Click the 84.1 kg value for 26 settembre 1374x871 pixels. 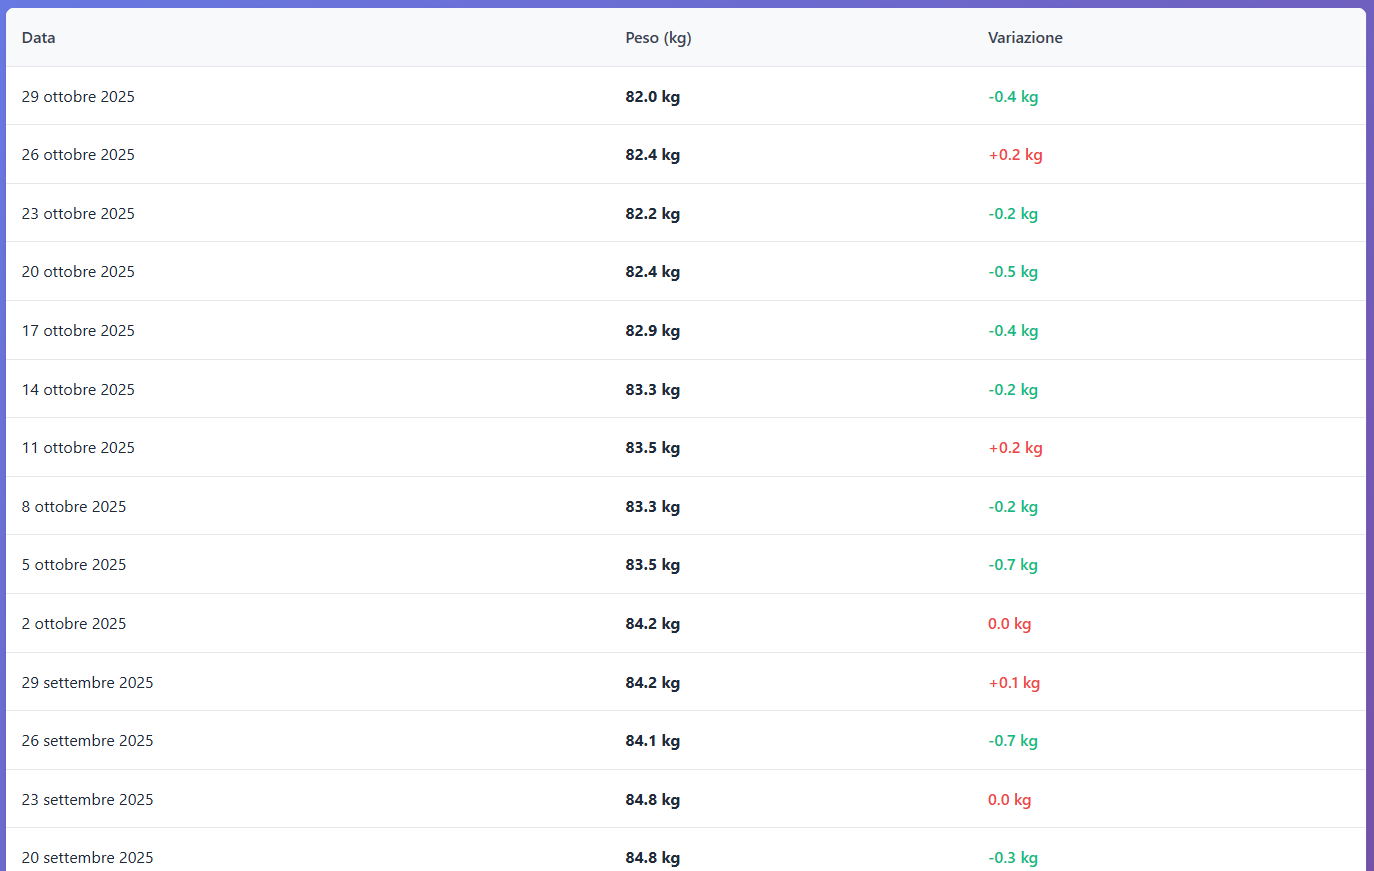pos(652,740)
